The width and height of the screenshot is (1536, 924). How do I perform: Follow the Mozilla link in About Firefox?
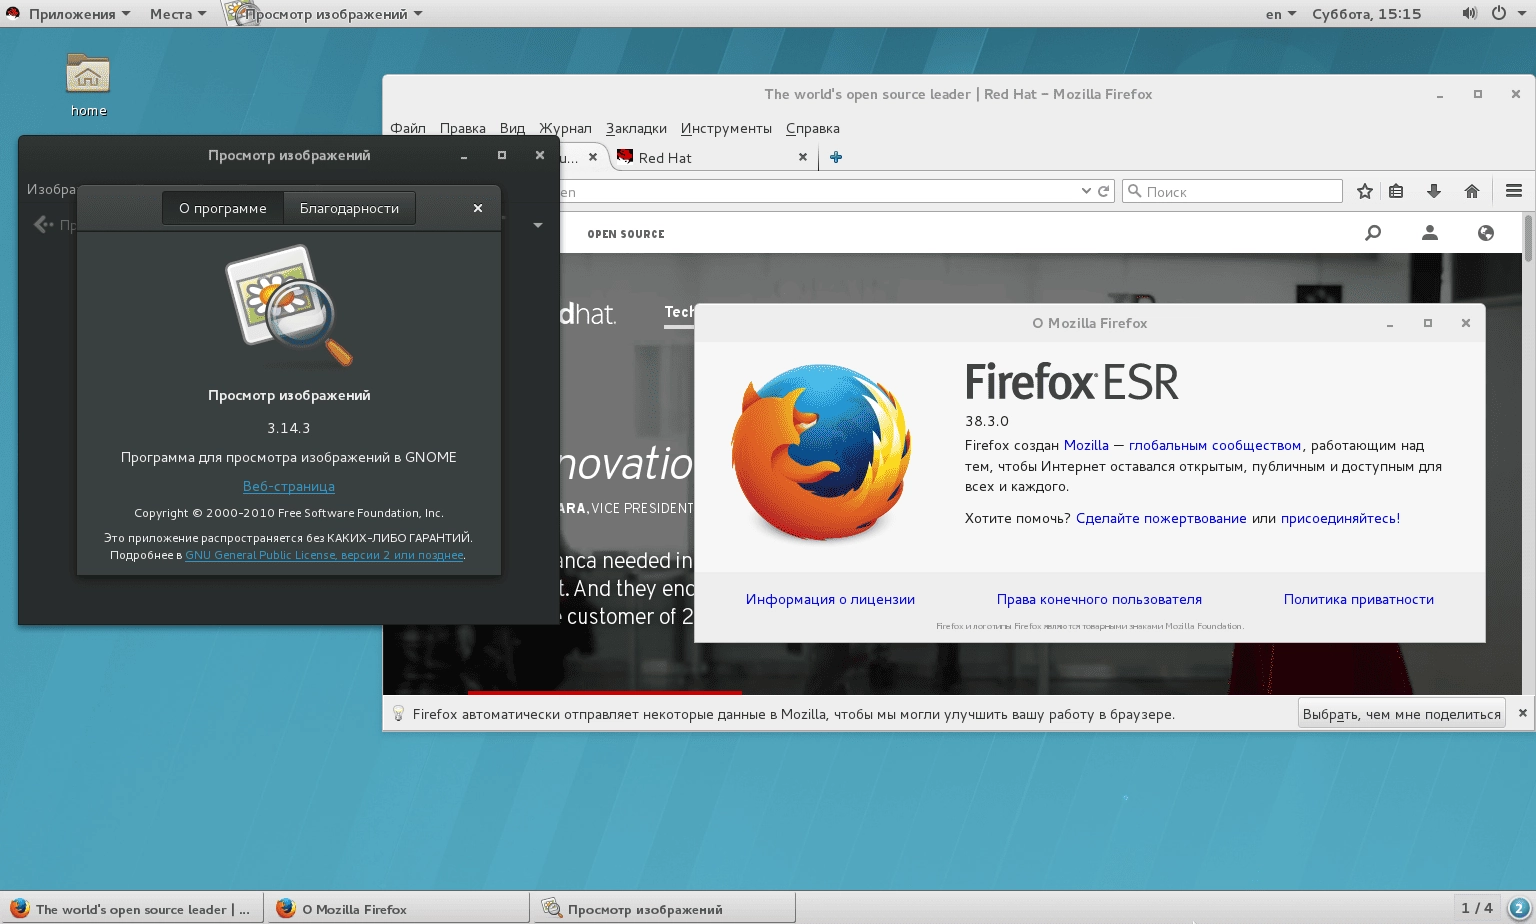pos(1086,445)
